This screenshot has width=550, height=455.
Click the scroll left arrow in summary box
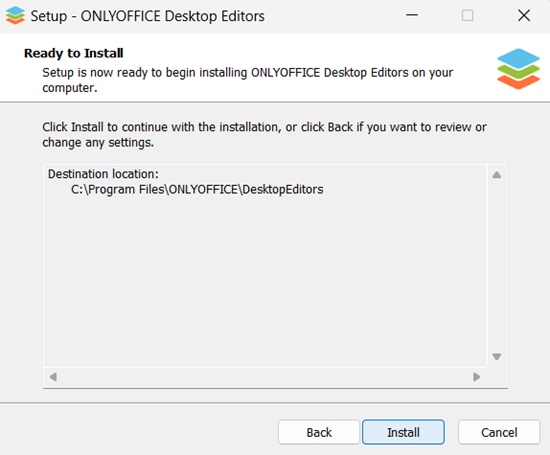[53, 377]
